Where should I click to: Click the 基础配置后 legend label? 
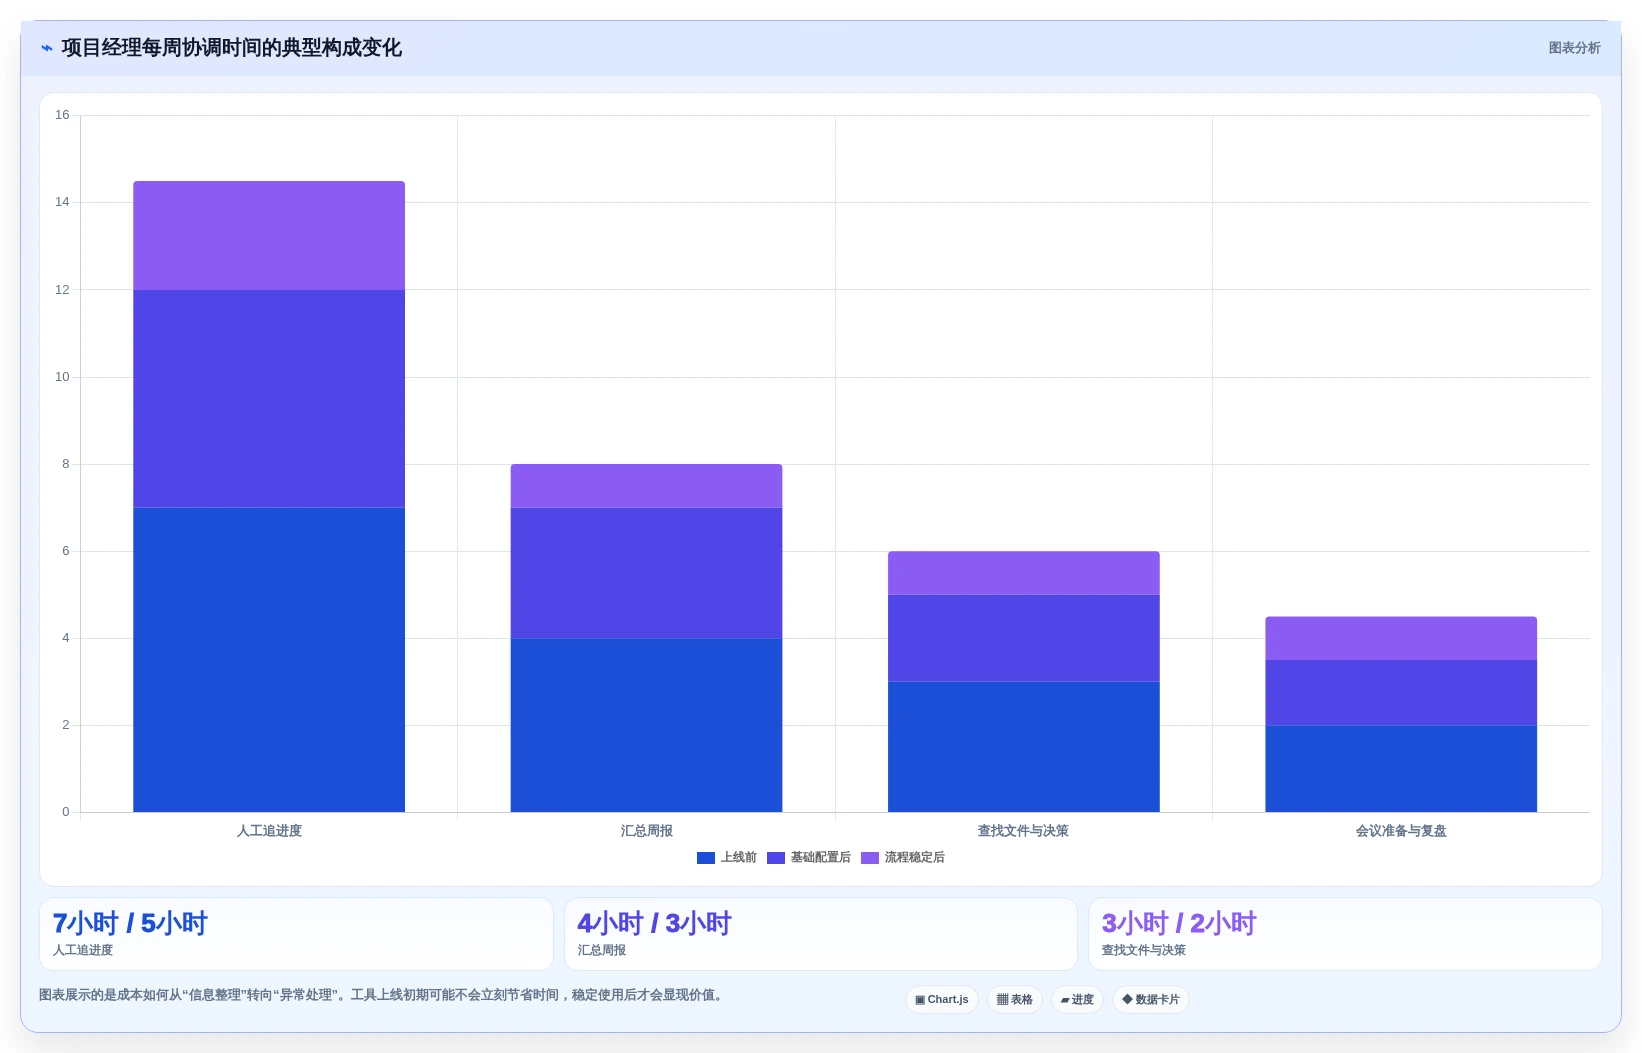(x=821, y=858)
